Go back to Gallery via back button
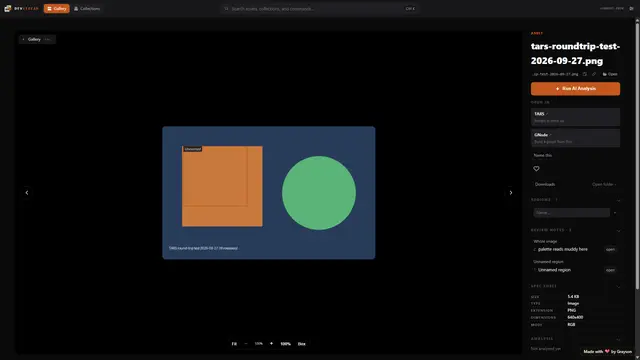Viewport: 640px width, 360px height. (37, 39)
